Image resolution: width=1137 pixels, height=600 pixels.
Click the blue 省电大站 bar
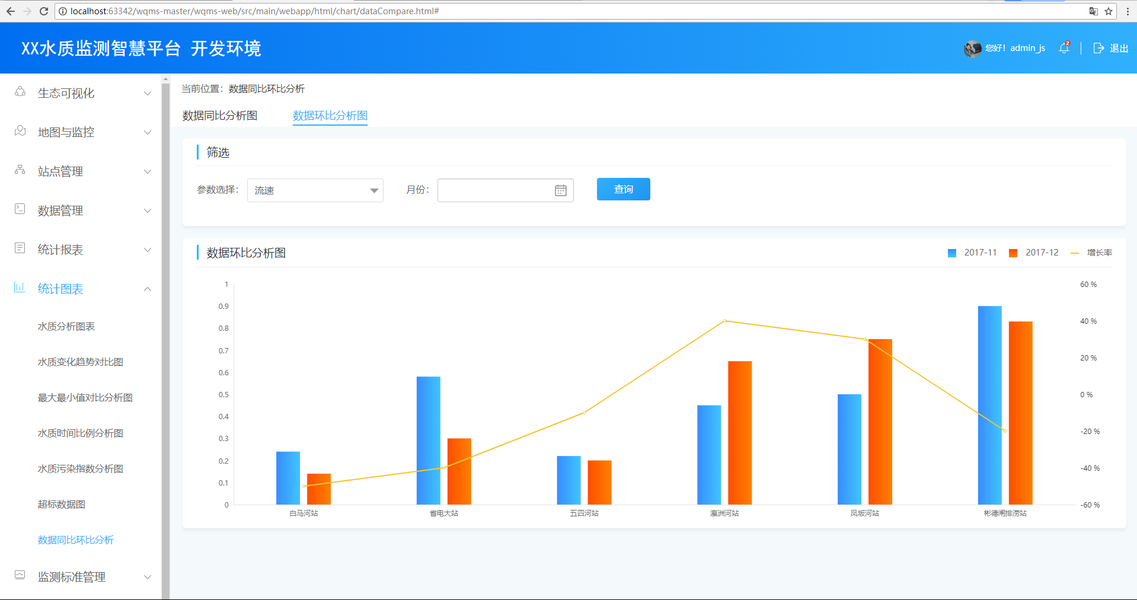coord(429,440)
